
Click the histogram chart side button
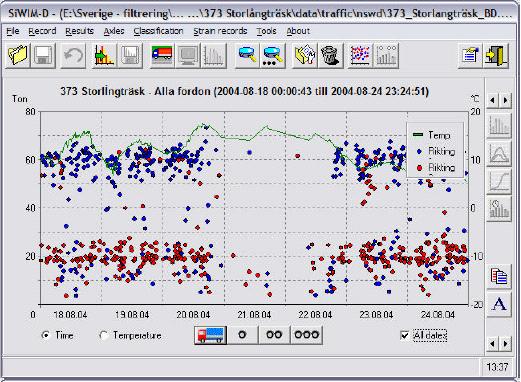tap(499, 126)
